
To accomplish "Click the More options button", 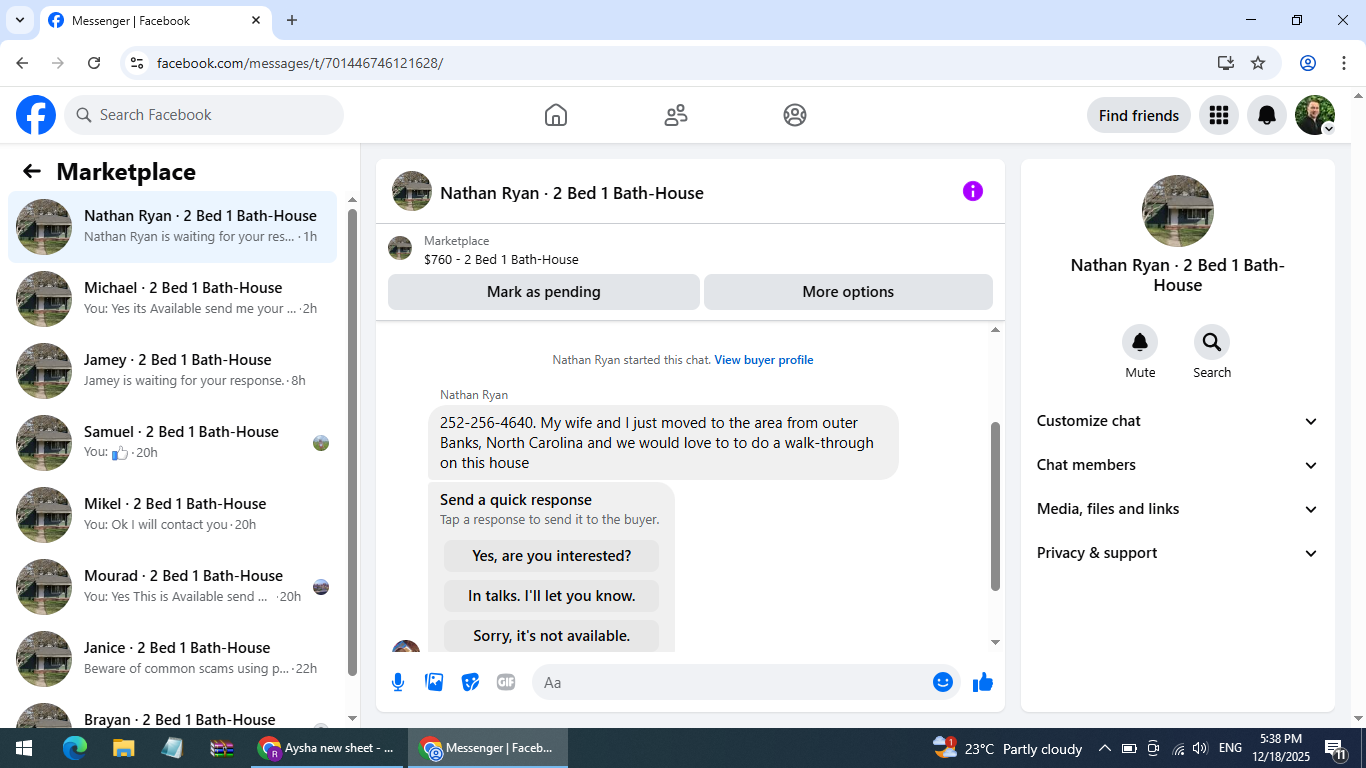I will (848, 292).
